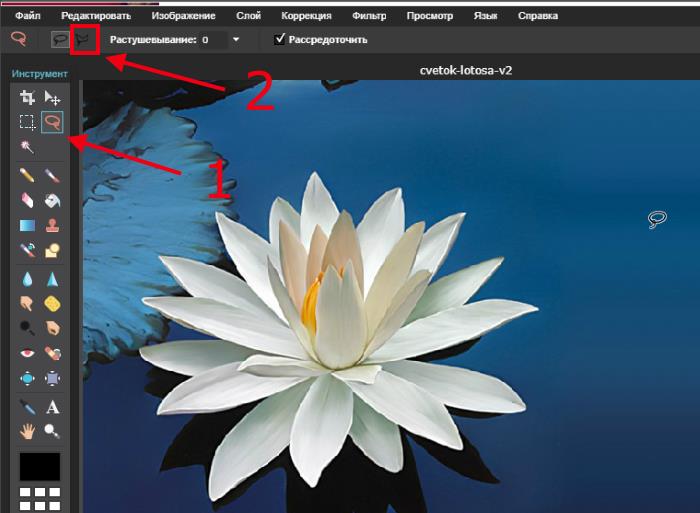
Task: Select the Red Eye Reduction tool
Action: tap(27, 354)
